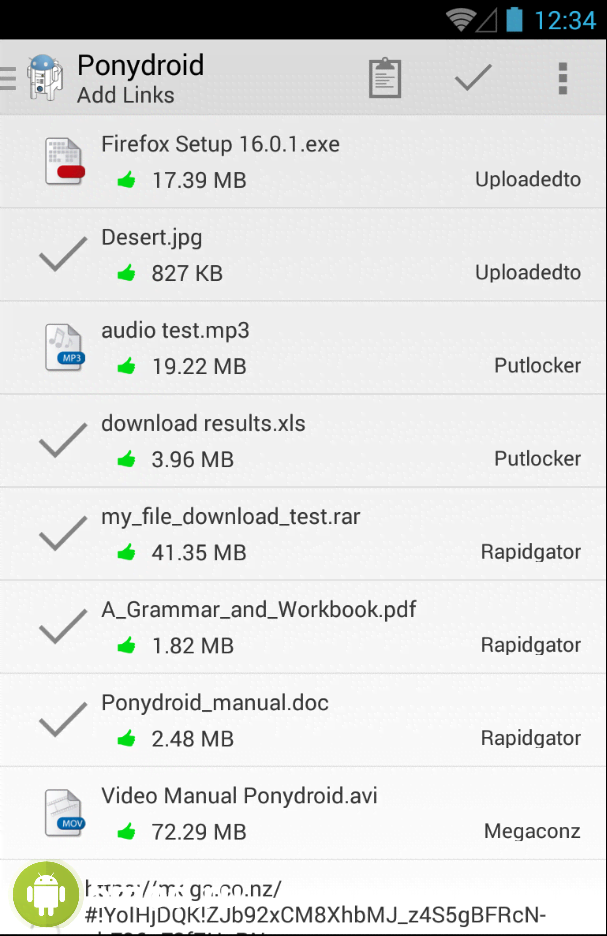Select the audio test.mp3 file name
This screenshot has width=607, height=936.
(175, 331)
